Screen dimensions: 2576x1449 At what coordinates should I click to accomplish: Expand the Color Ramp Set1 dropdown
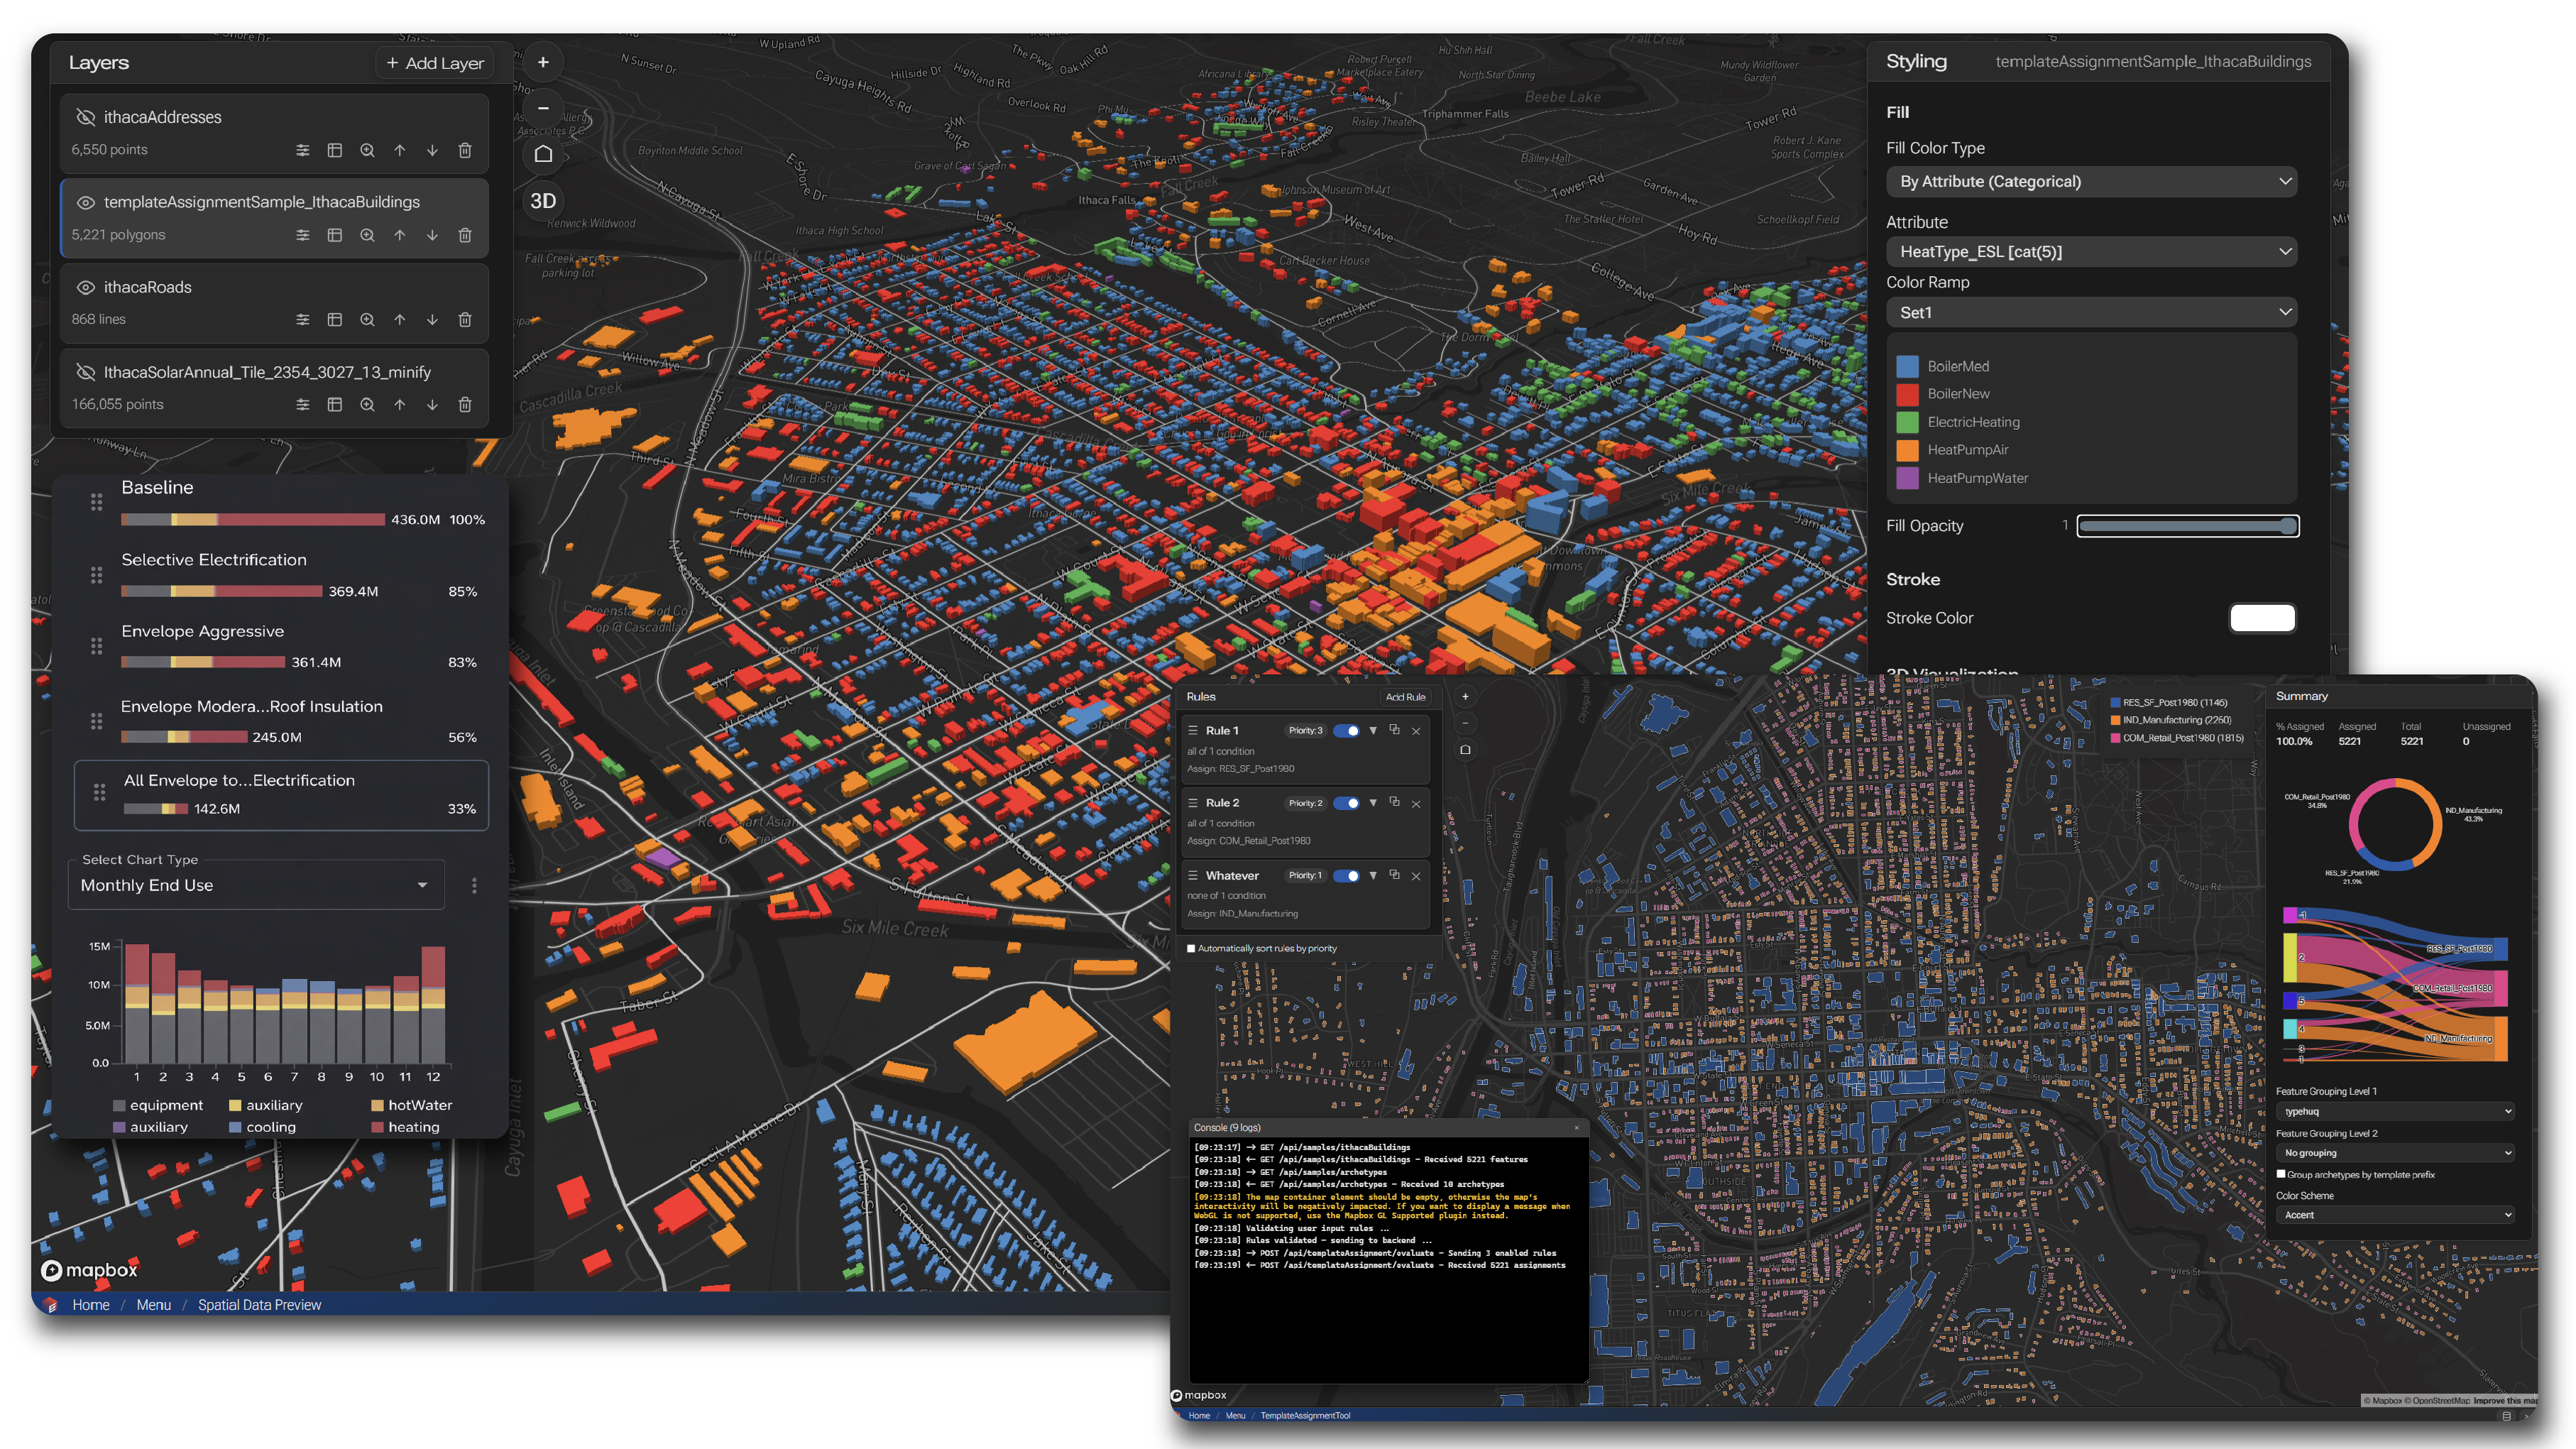coord(2091,313)
